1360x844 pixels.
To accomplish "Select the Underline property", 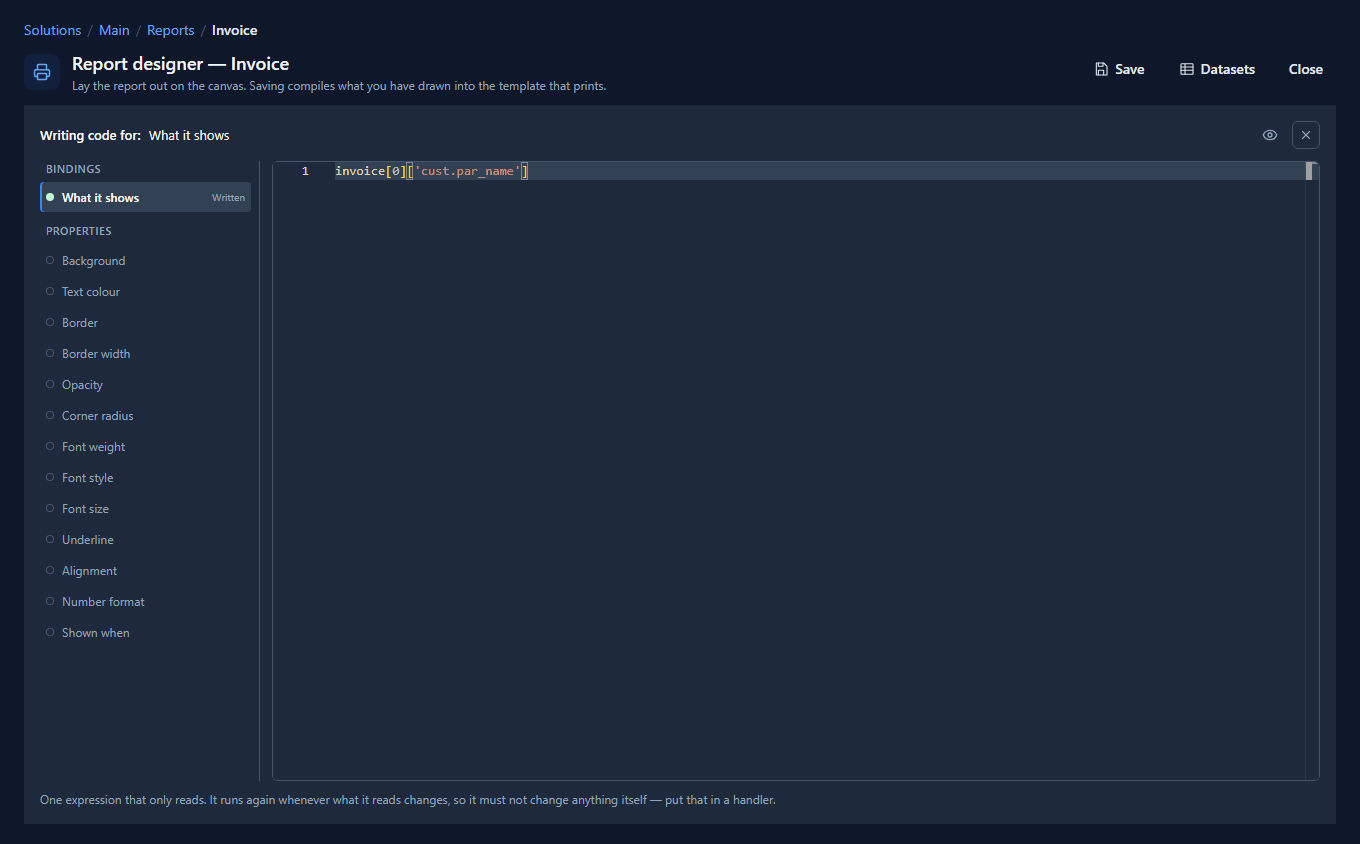I will 145,539.
